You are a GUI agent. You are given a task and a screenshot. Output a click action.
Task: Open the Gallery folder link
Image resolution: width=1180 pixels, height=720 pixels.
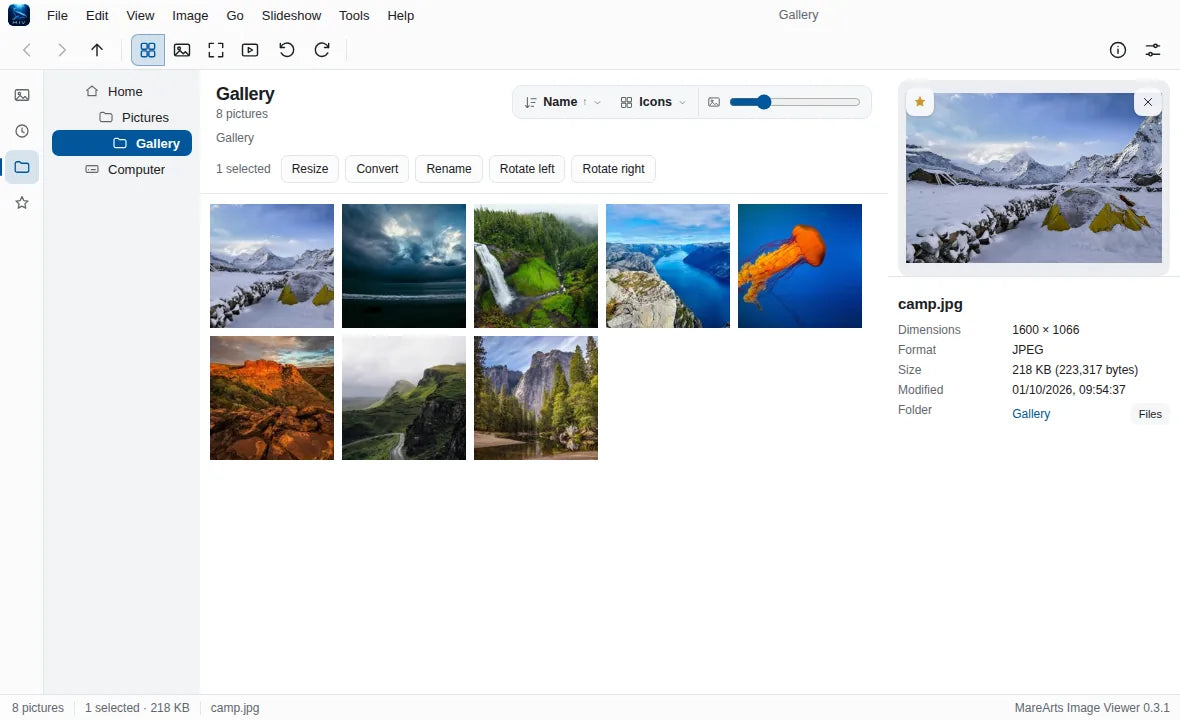tap(1030, 414)
